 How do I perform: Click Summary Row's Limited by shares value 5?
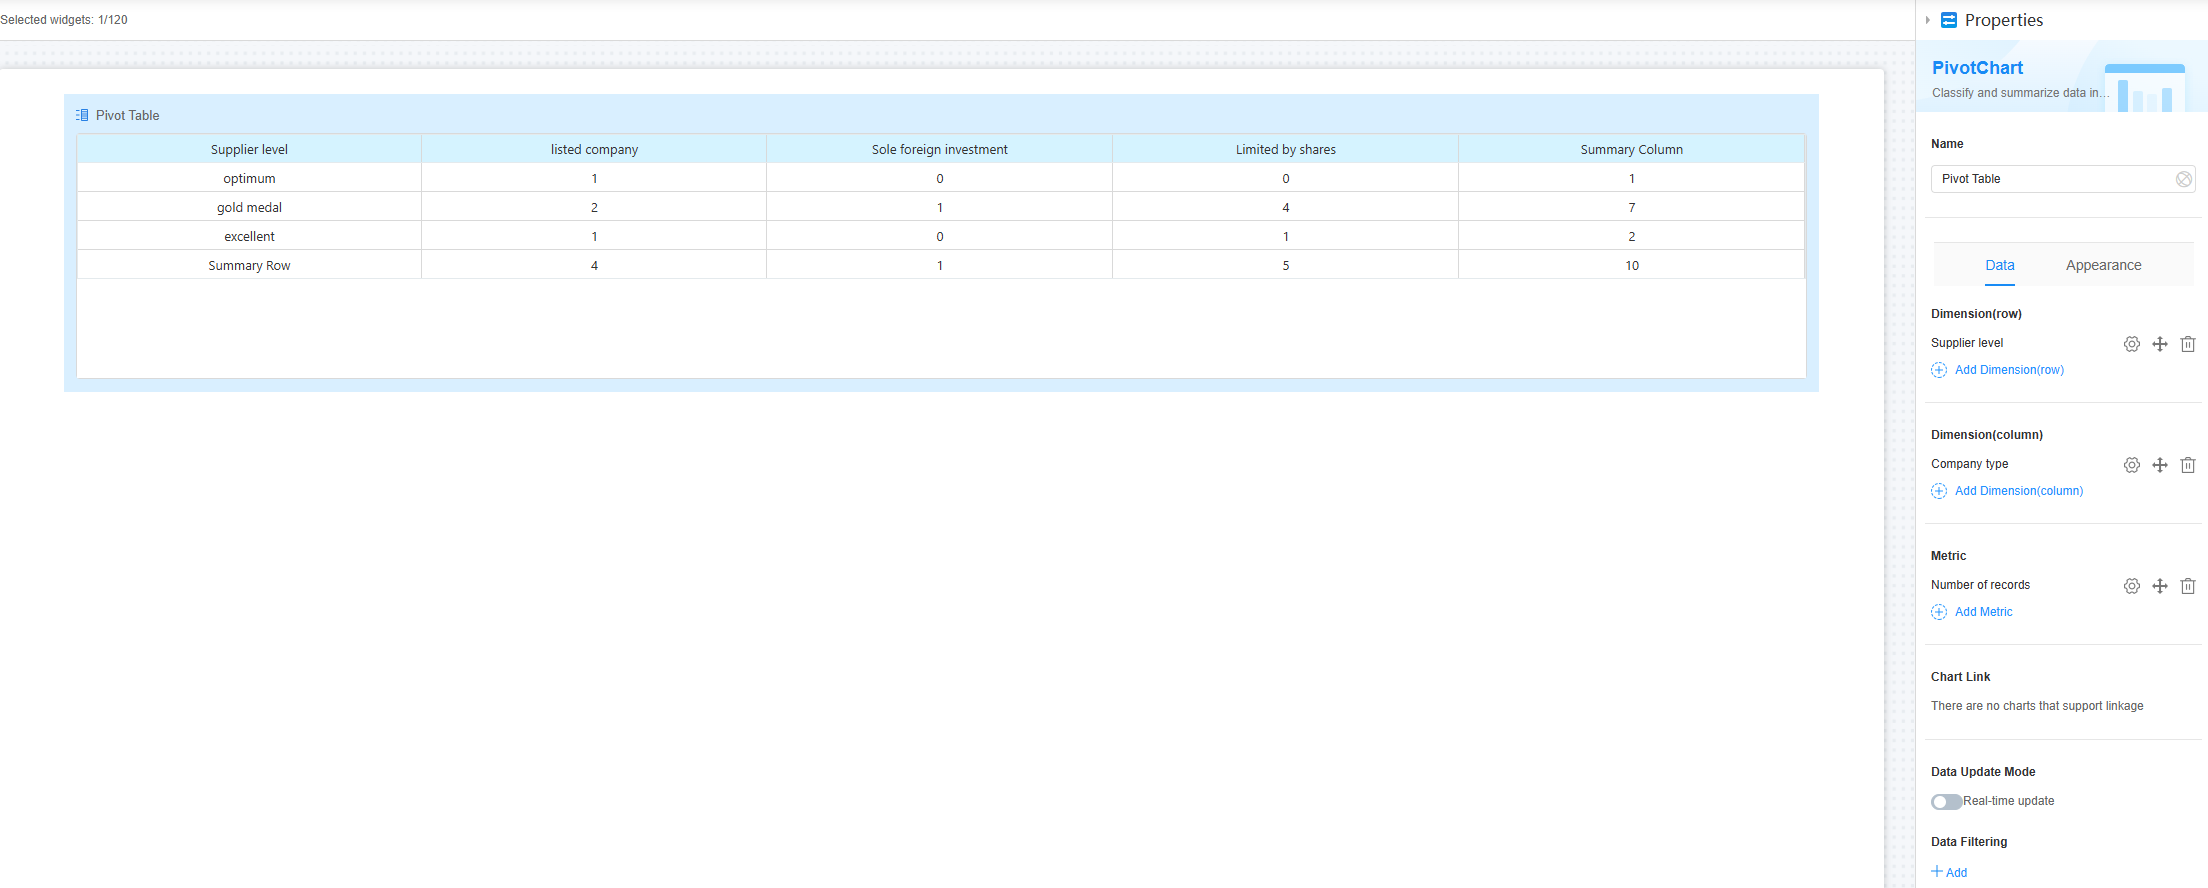pos(1286,265)
